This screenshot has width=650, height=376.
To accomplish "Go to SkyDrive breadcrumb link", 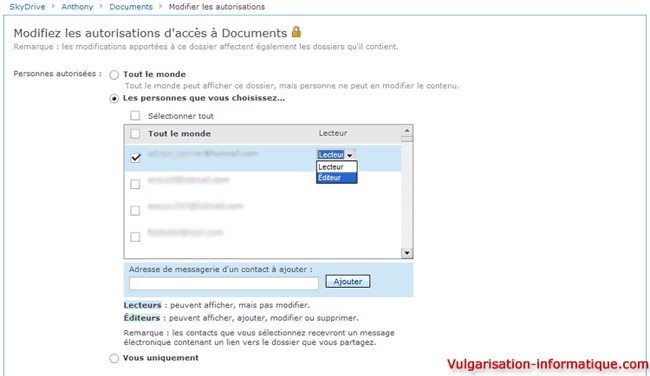I will tap(27, 7).
